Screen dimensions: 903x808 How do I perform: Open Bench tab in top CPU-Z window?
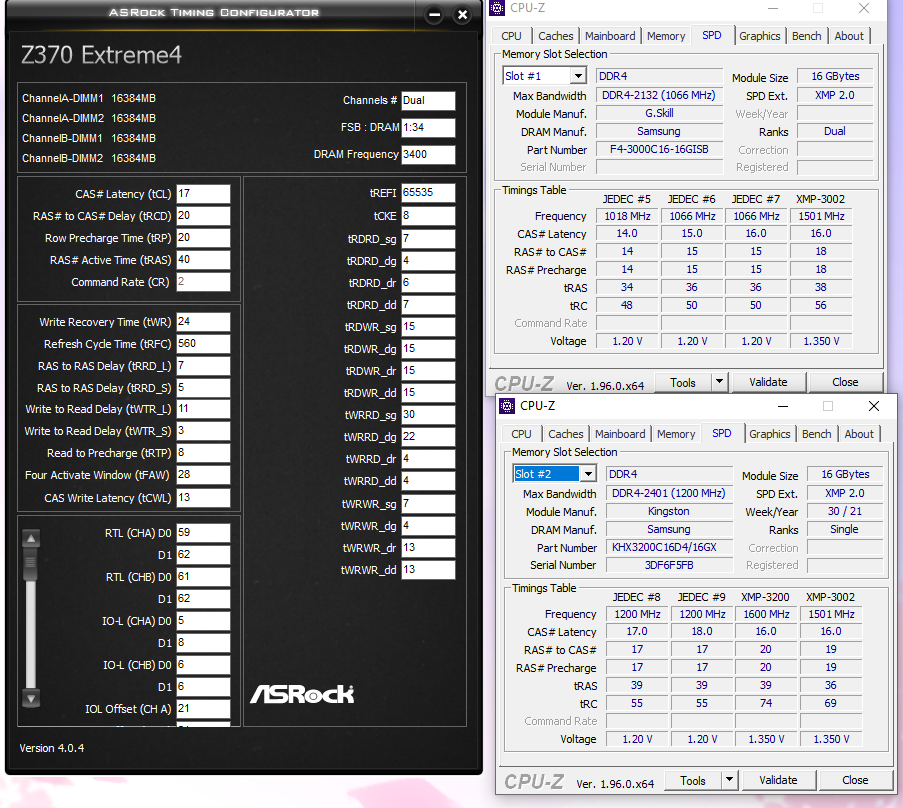click(x=806, y=36)
